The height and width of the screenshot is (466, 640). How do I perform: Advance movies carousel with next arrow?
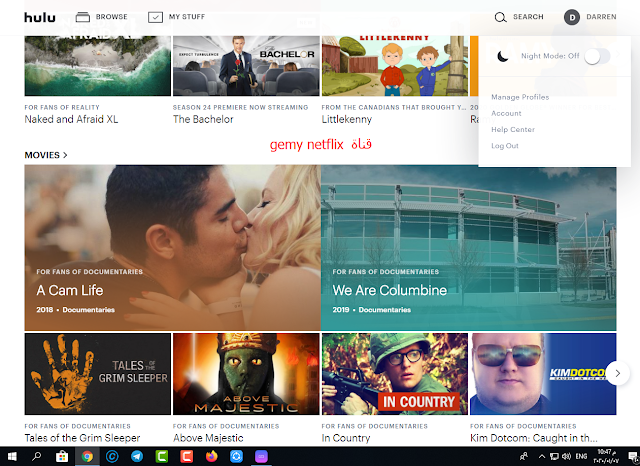pos(618,373)
